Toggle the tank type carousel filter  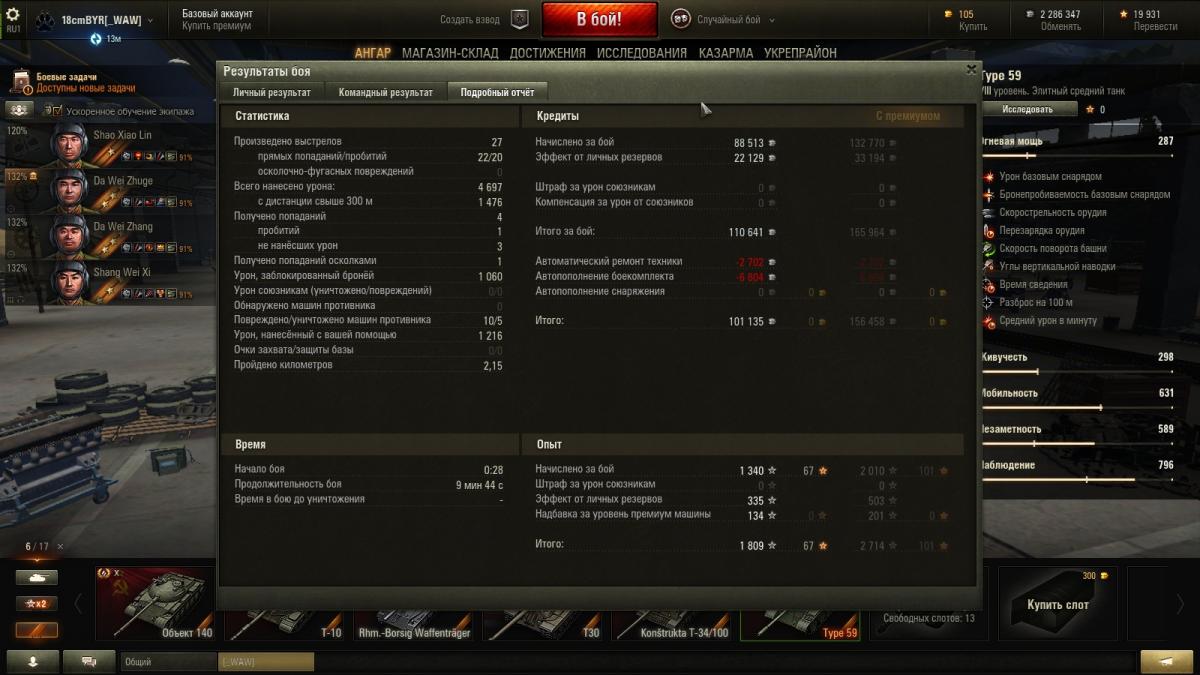(x=36, y=577)
